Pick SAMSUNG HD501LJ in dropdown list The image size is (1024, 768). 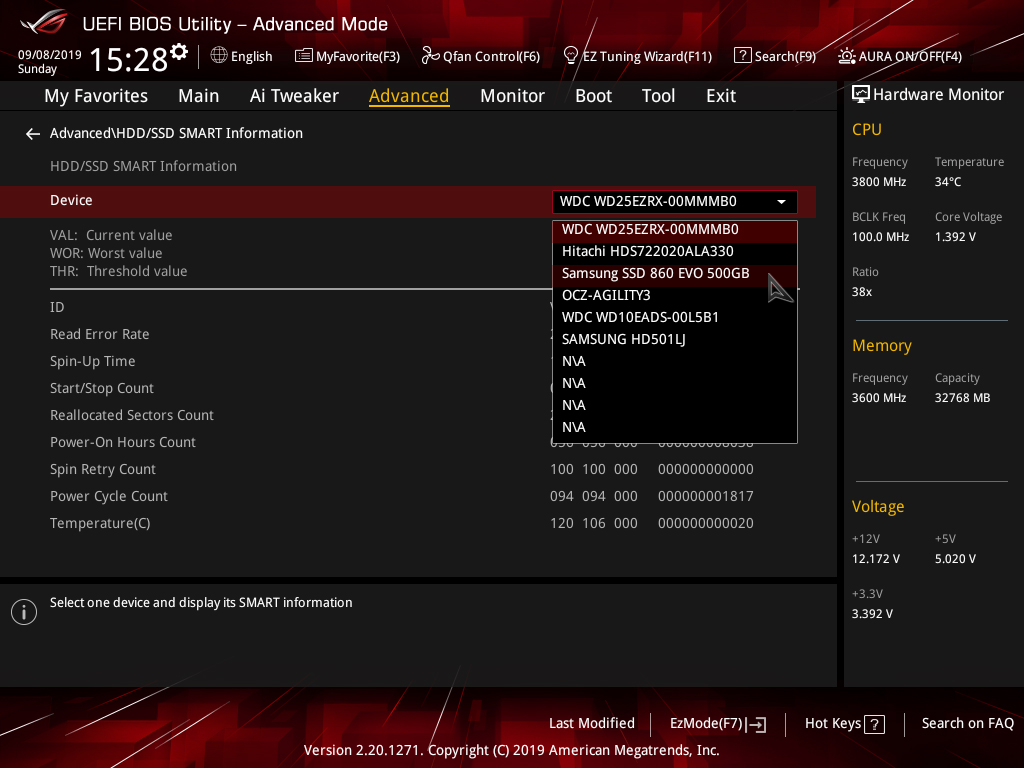[675, 340]
